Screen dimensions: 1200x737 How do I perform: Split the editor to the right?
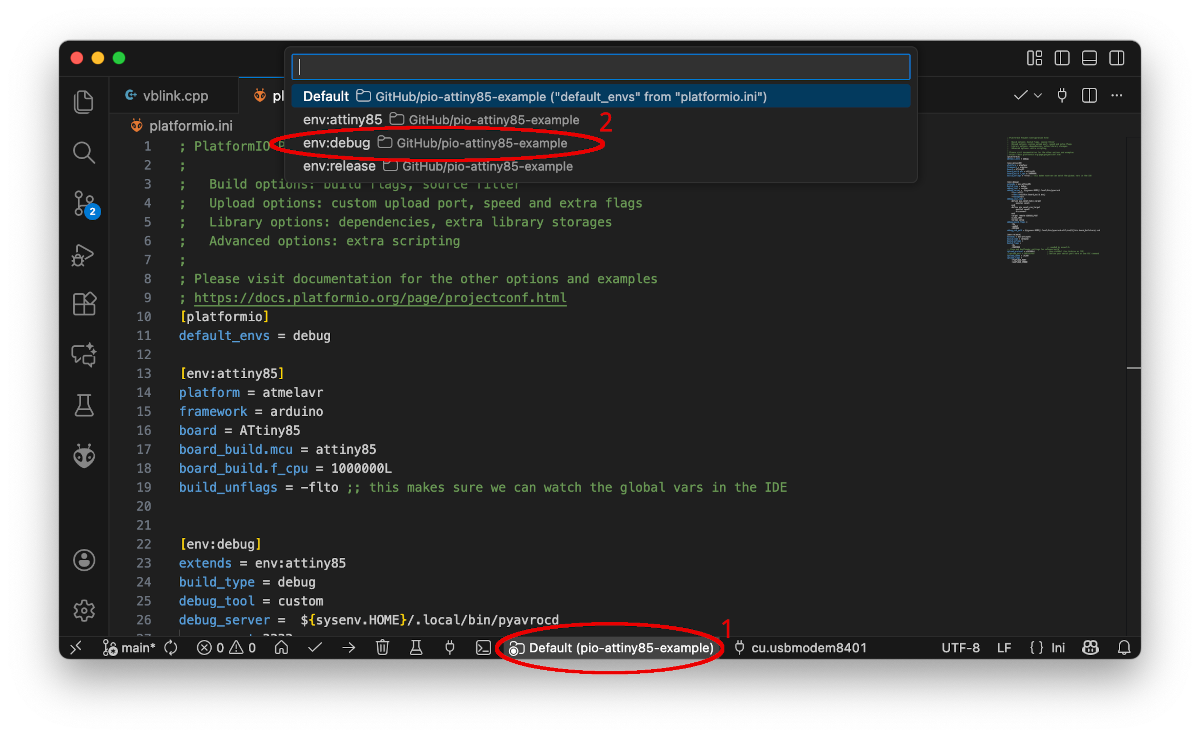(x=1090, y=96)
